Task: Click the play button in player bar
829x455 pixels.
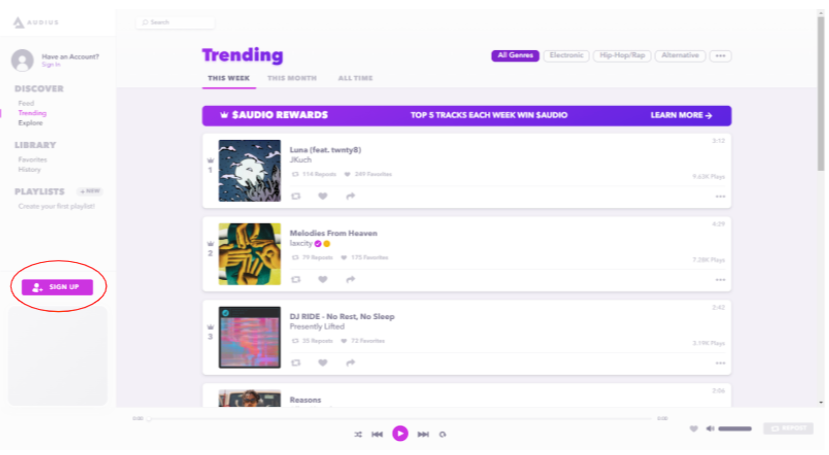Action: (x=400, y=434)
